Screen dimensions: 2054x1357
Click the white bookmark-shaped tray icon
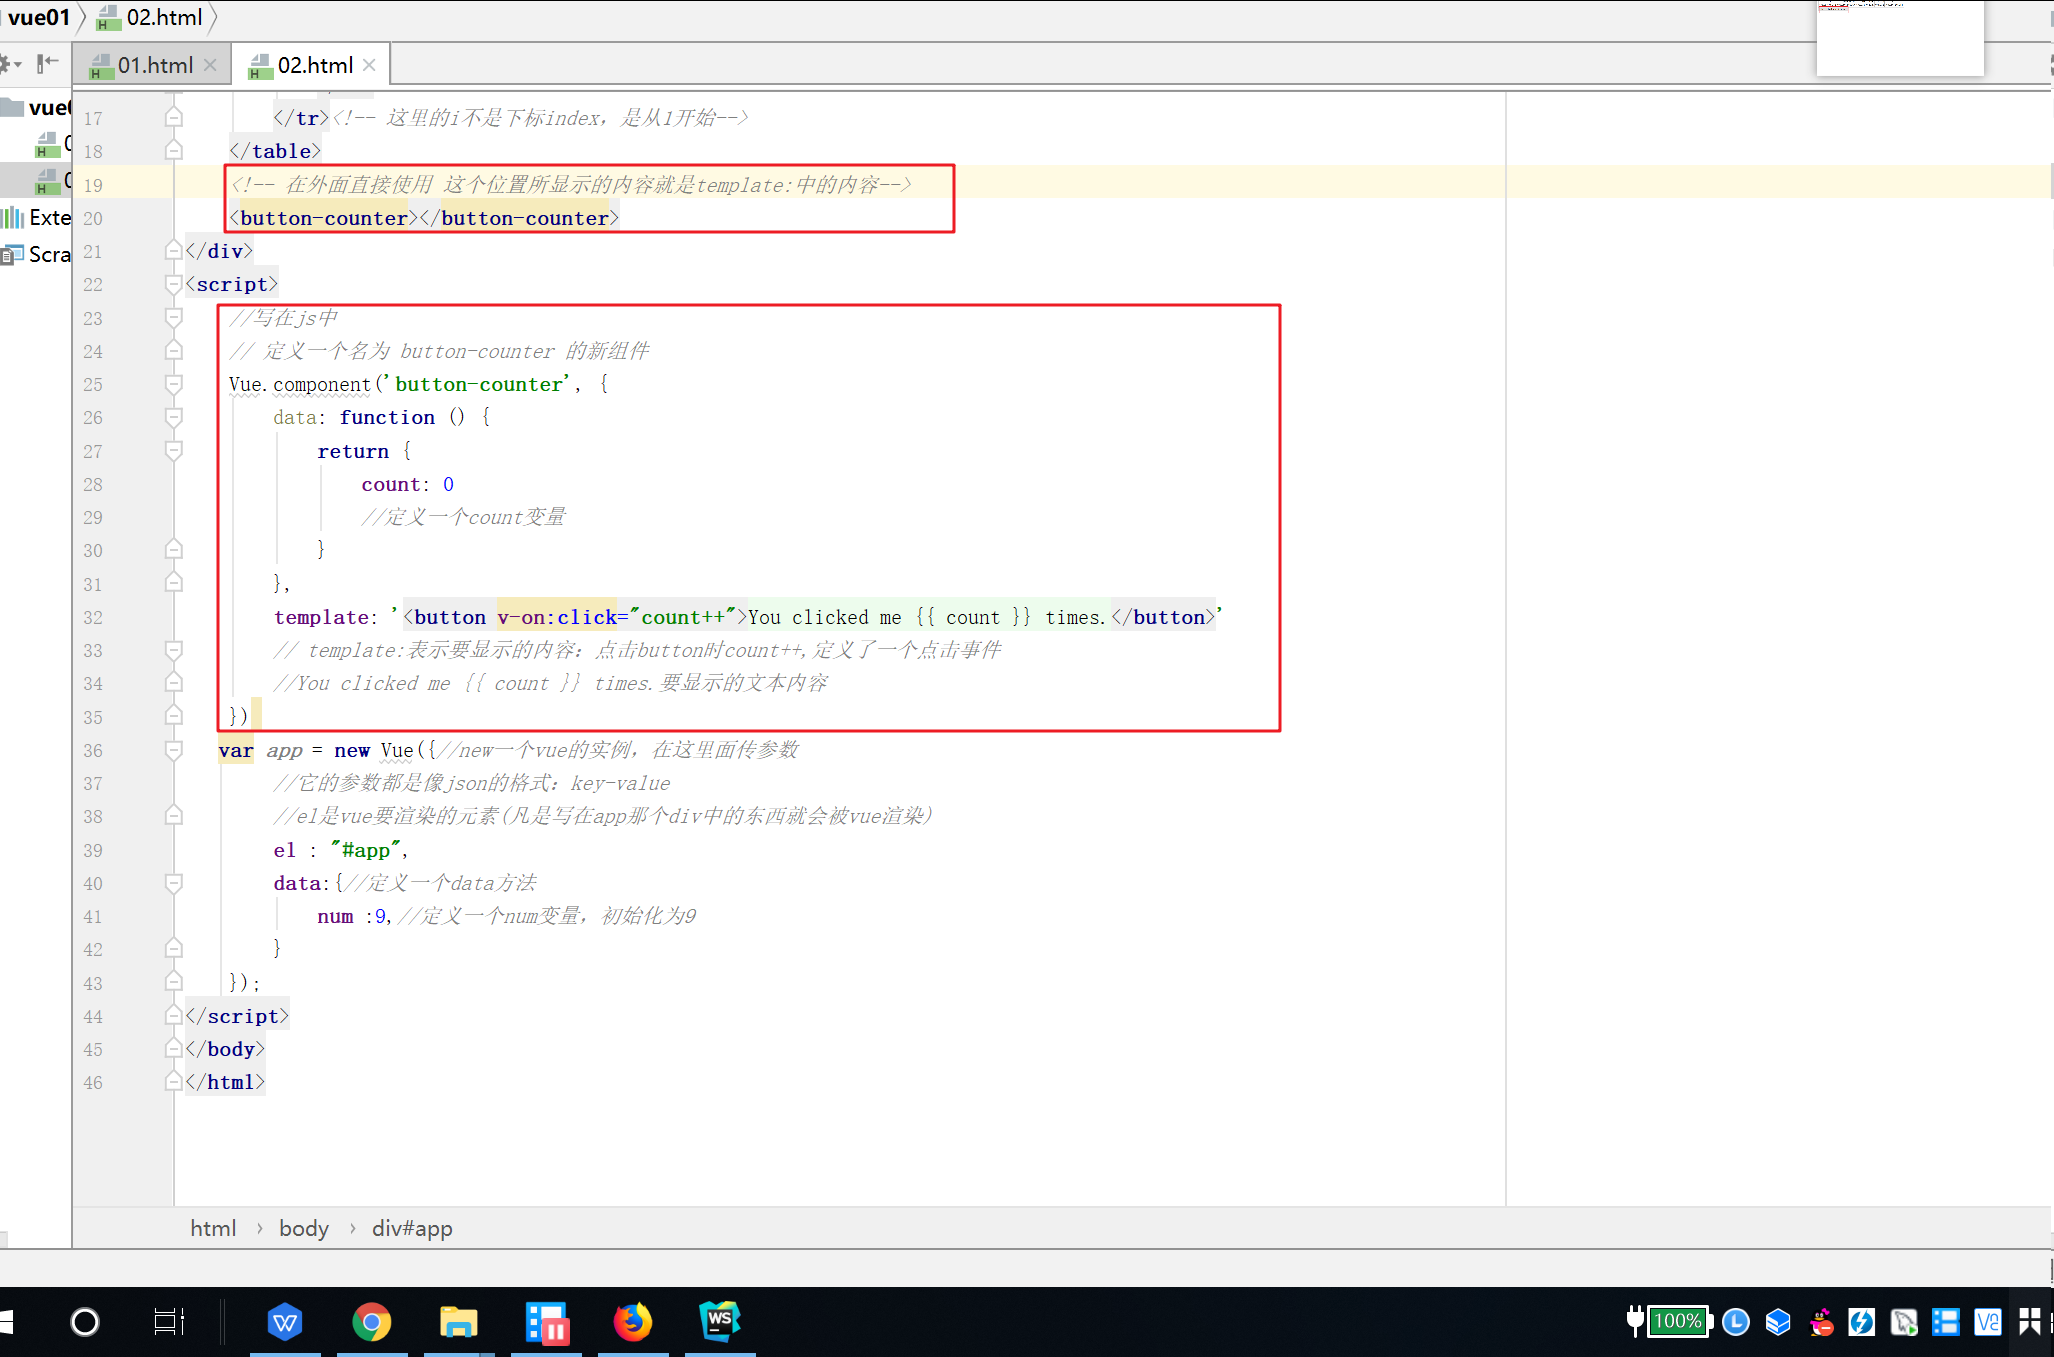point(2030,1322)
